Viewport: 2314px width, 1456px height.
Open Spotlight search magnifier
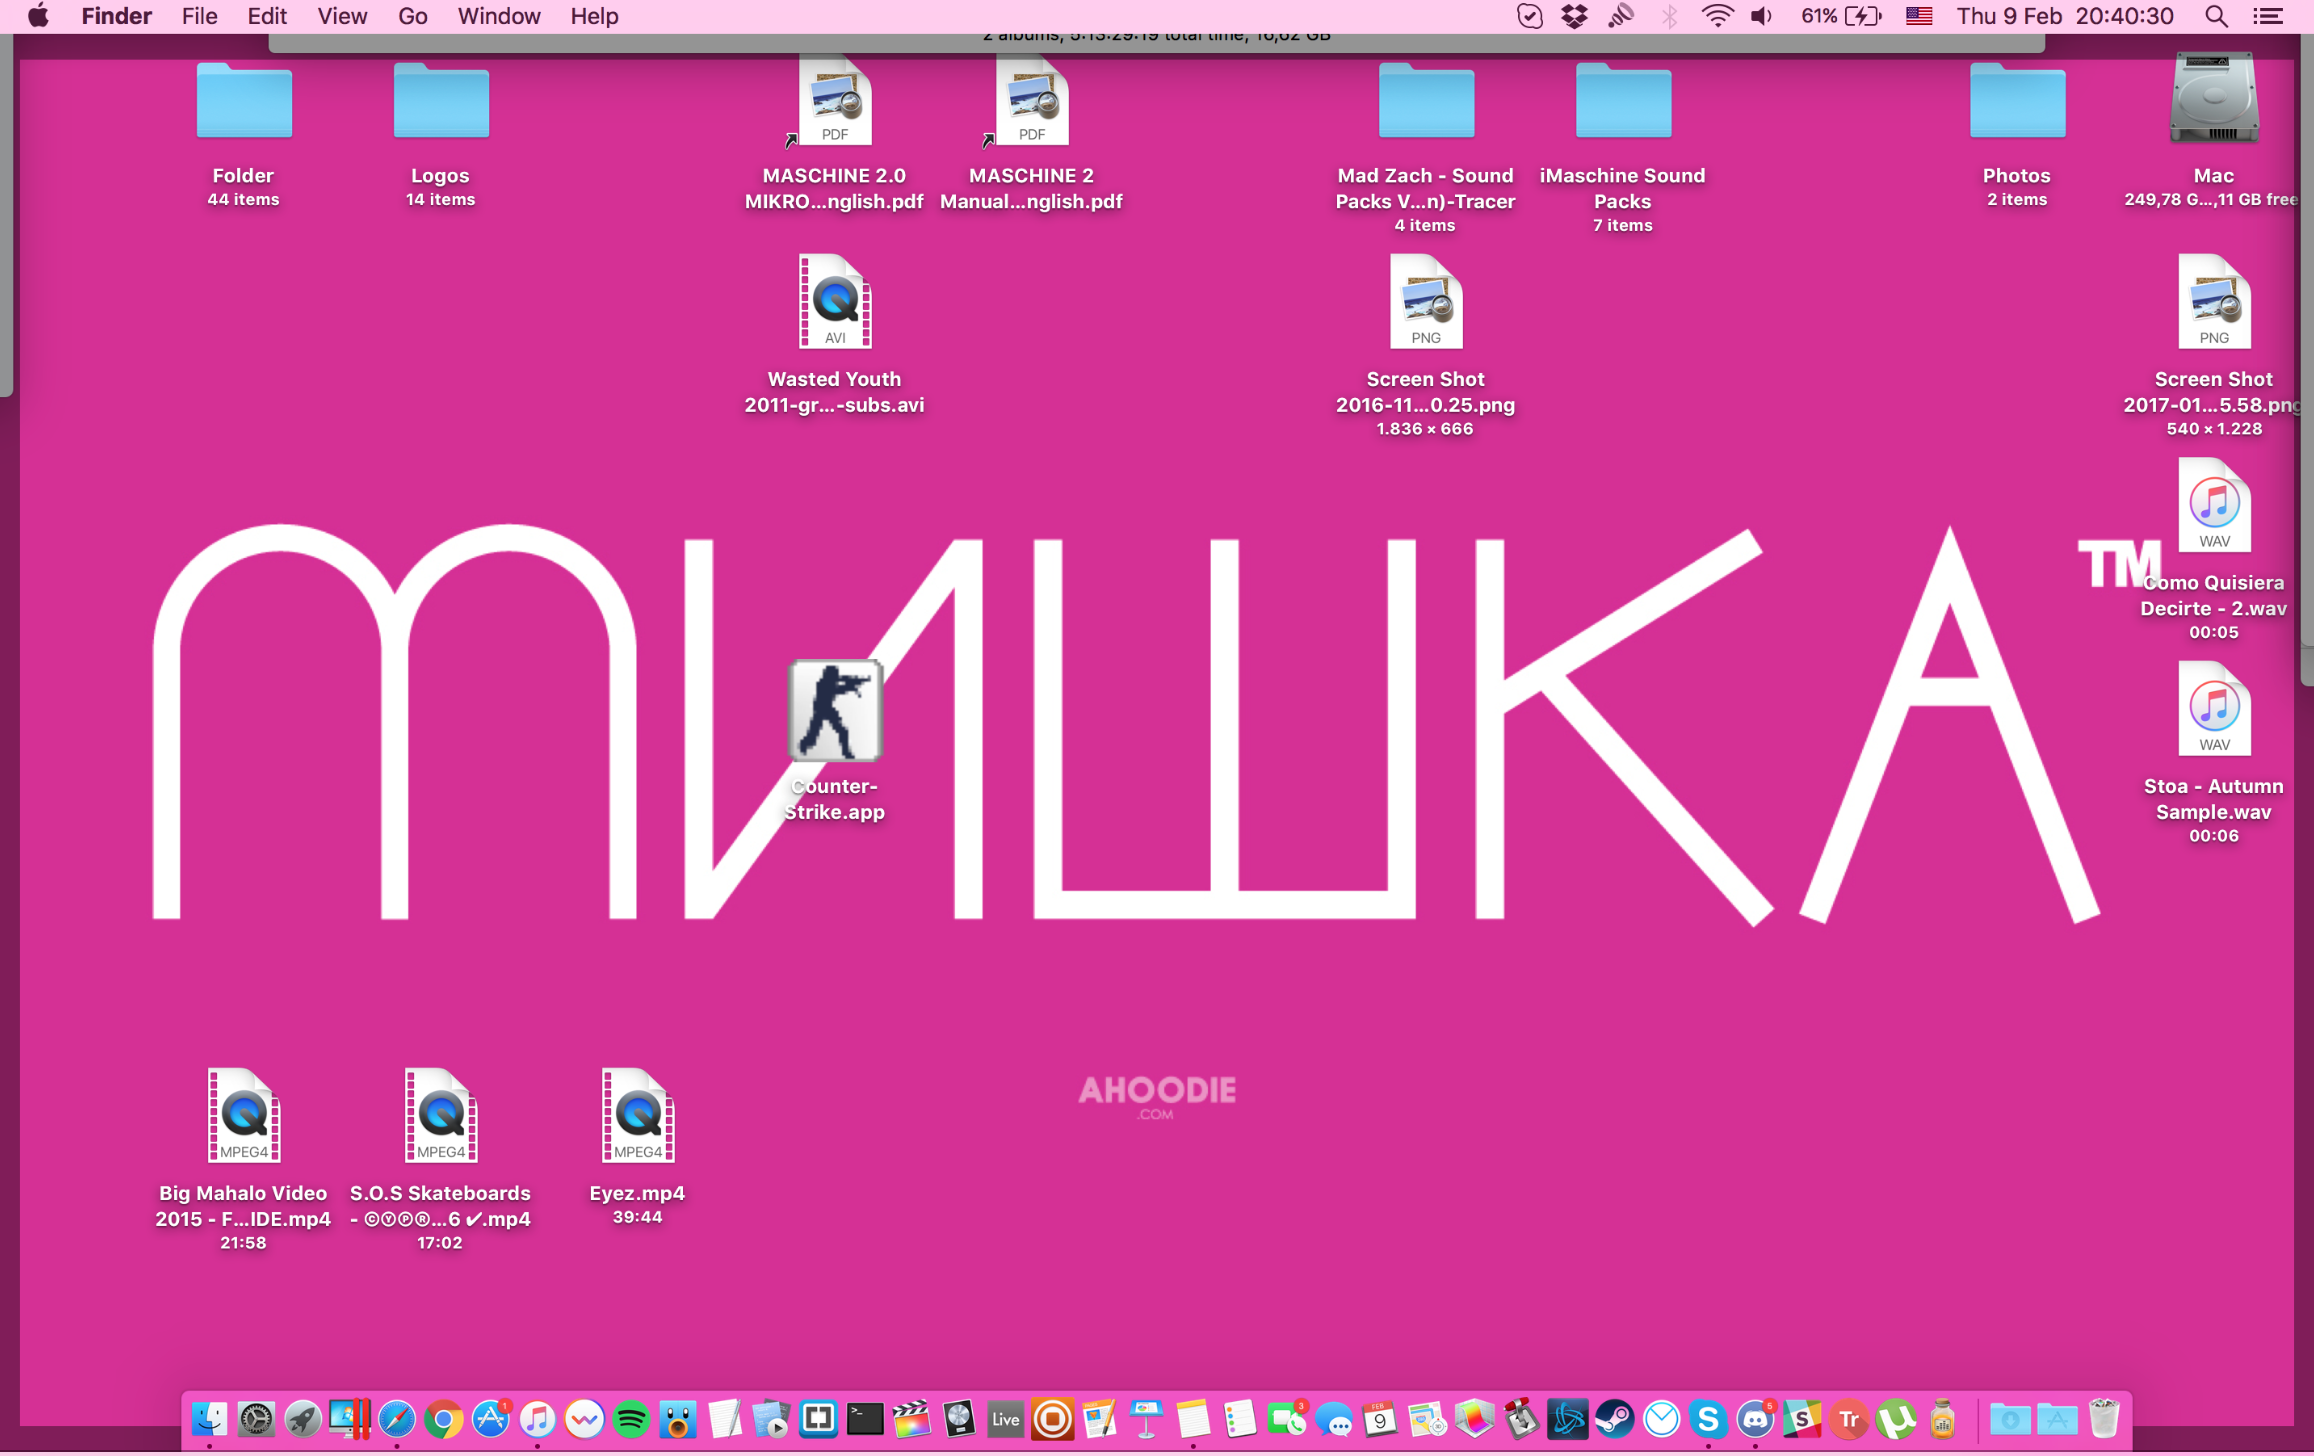[x=2216, y=16]
